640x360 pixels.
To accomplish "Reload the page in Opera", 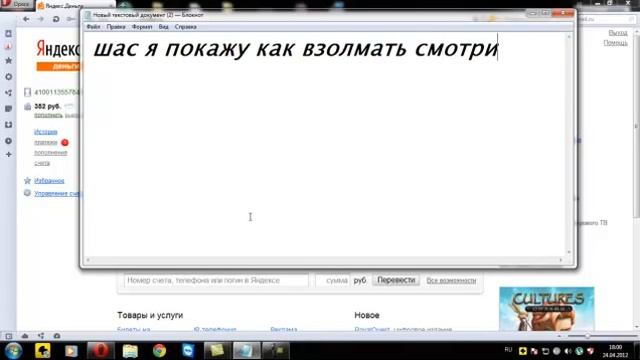I will [56, 19].
